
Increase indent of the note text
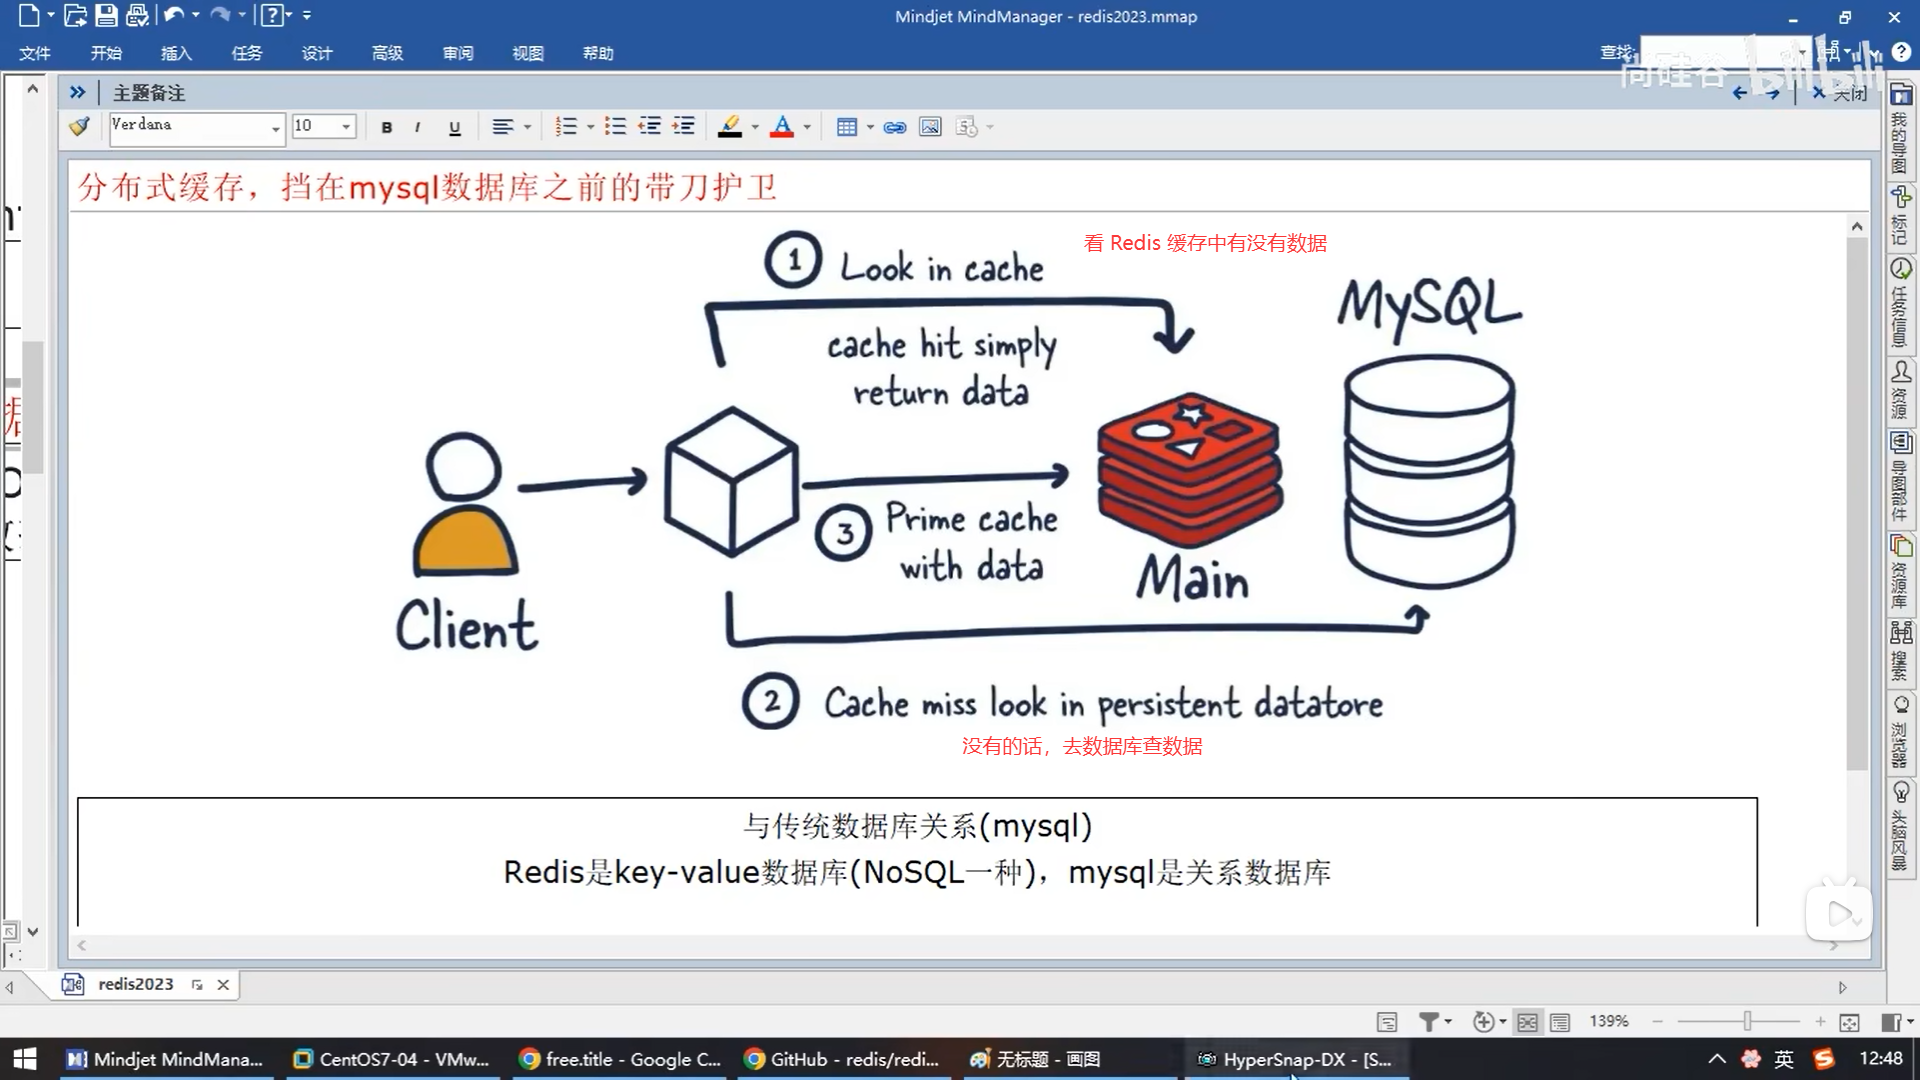point(684,127)
